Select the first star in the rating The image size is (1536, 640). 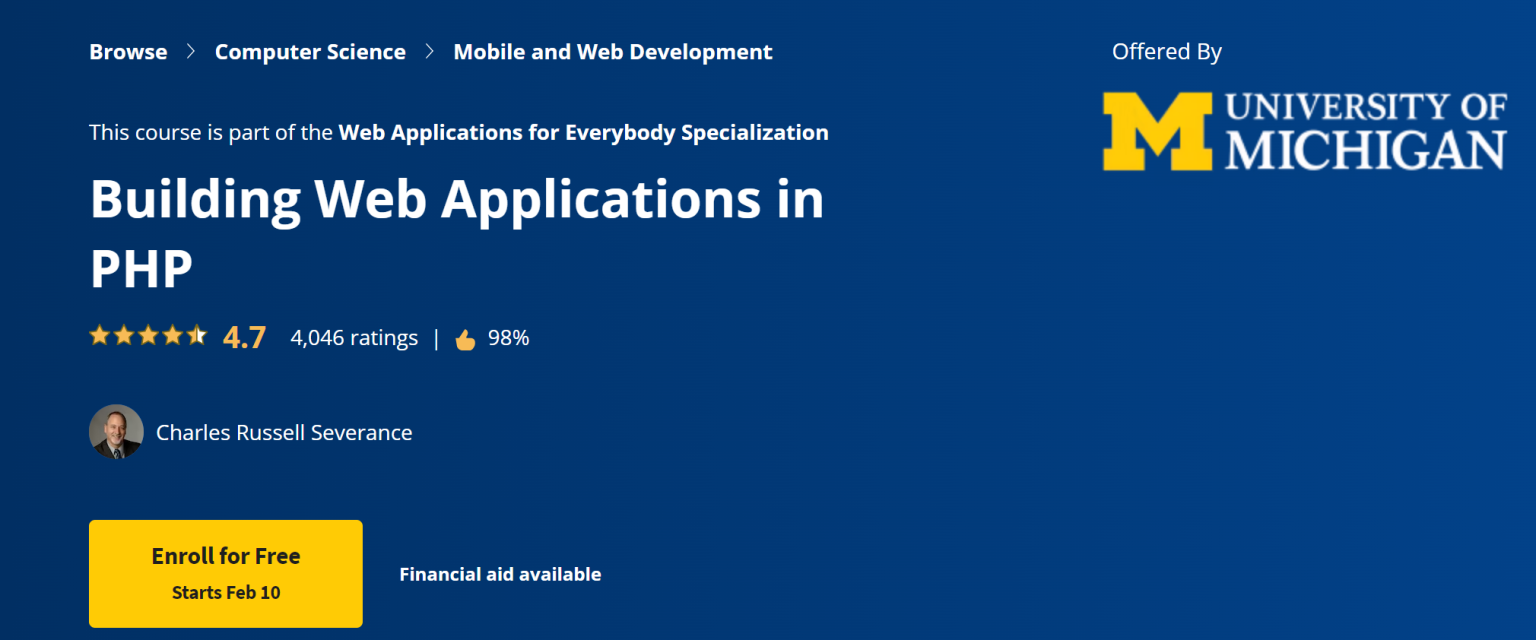tap(99, 335)
